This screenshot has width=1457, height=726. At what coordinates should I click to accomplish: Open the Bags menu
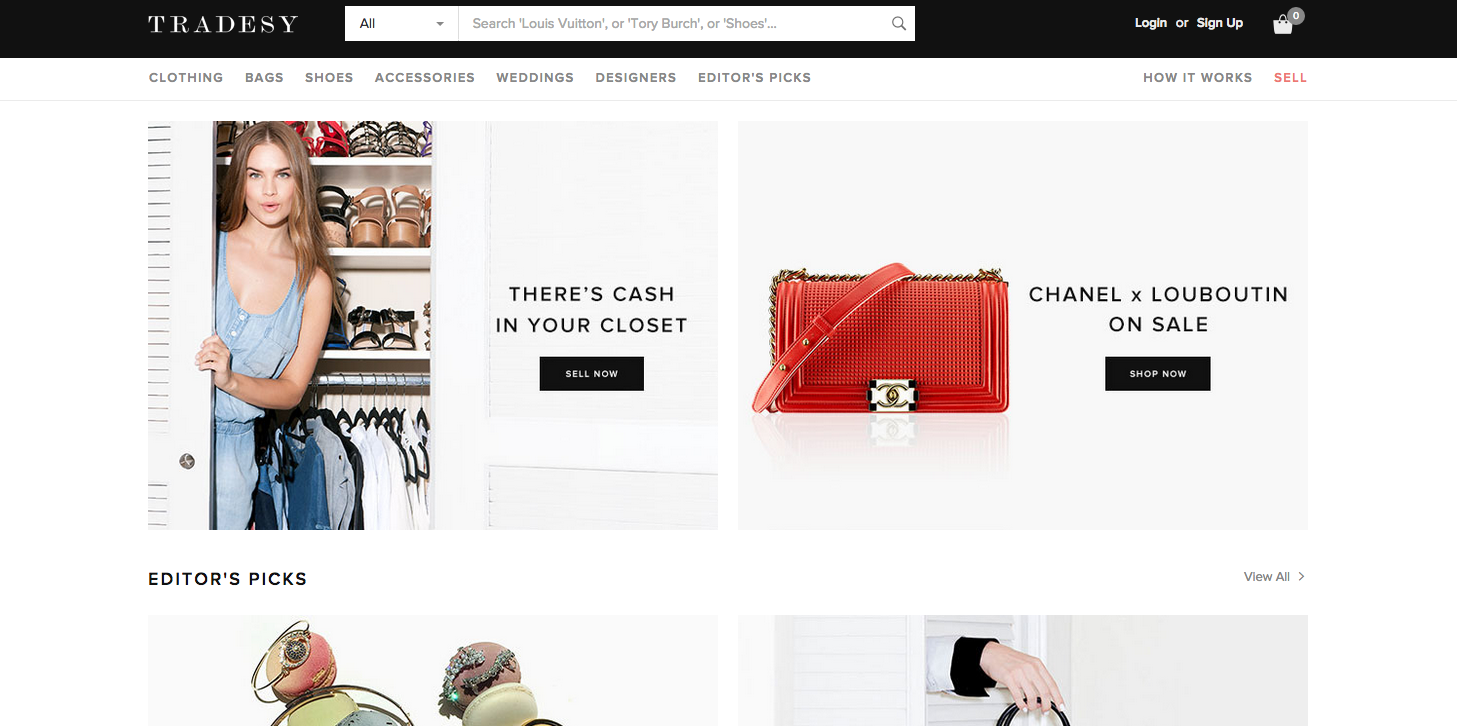[x=264, y=78]
